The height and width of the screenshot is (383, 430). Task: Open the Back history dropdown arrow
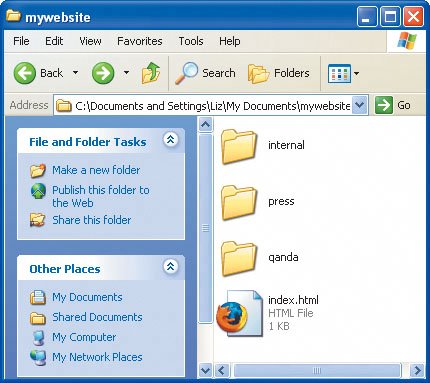tap(76, 73)
